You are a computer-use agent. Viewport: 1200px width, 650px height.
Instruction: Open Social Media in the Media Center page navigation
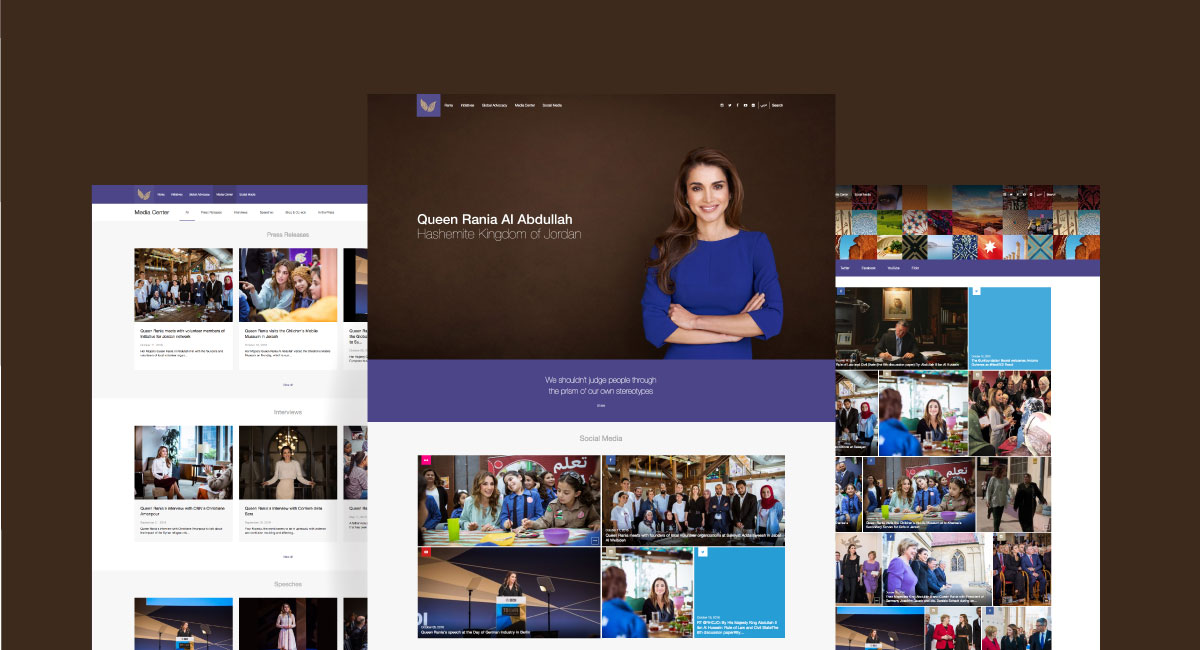coord(247,194)
